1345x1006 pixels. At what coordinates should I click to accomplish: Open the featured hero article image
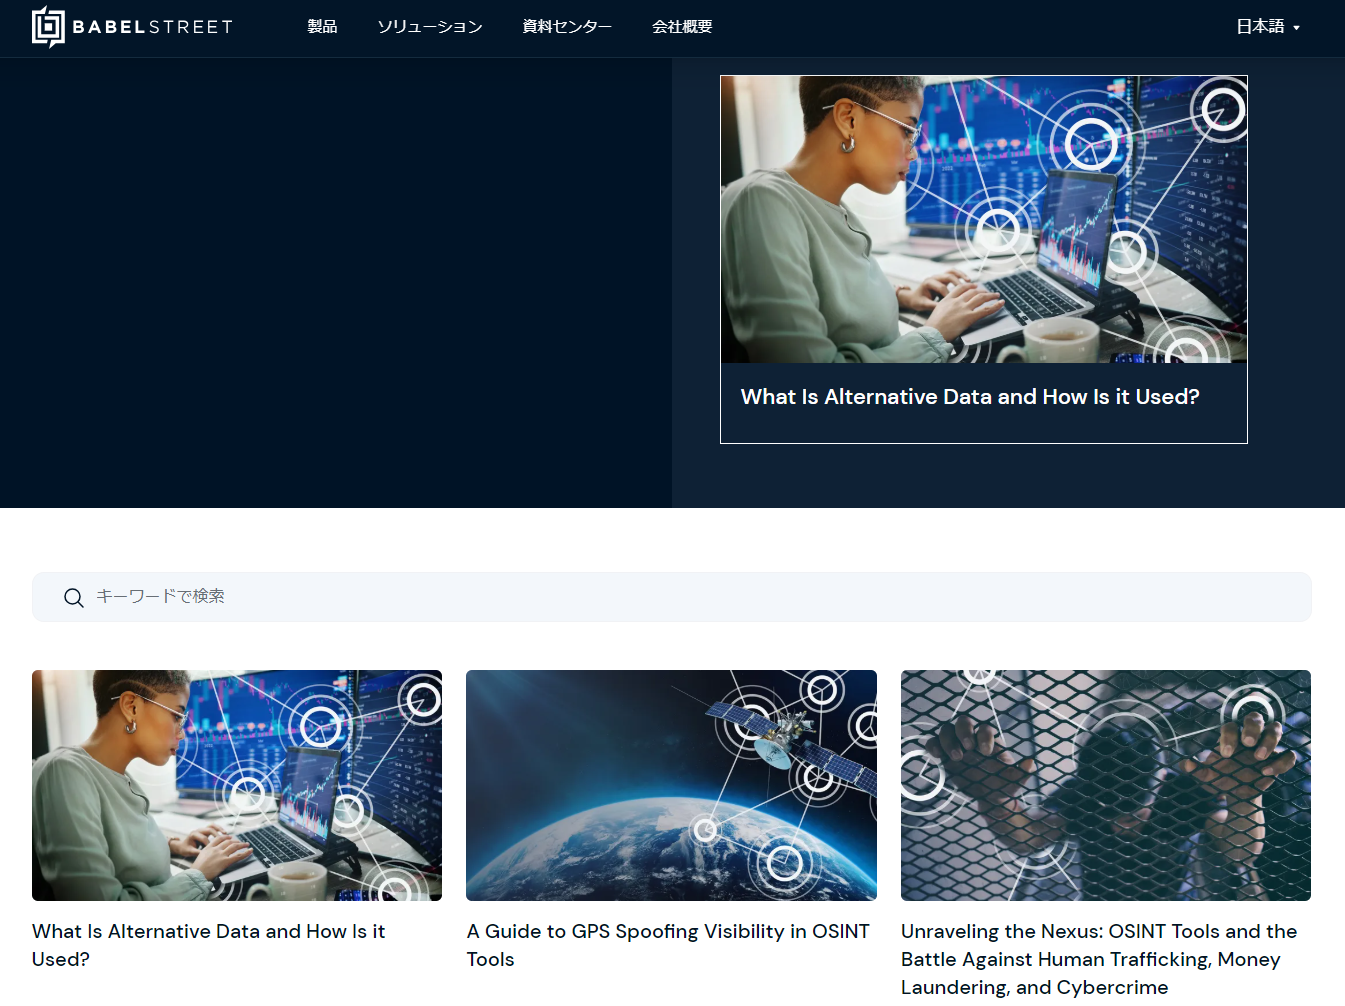(x=983, y=219)
